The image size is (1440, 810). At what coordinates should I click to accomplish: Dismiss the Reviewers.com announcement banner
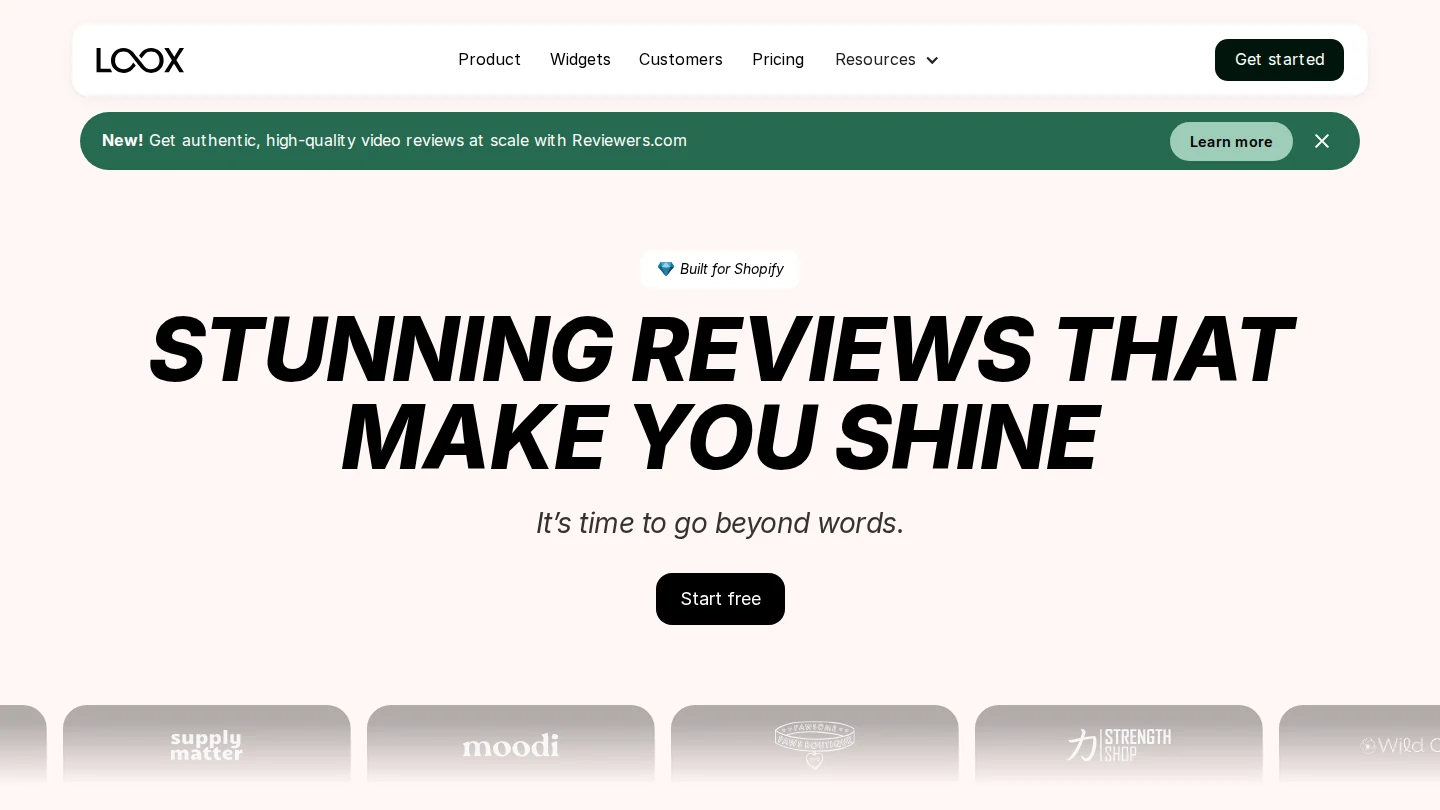pyautogui.click(x=1322, y=141)
